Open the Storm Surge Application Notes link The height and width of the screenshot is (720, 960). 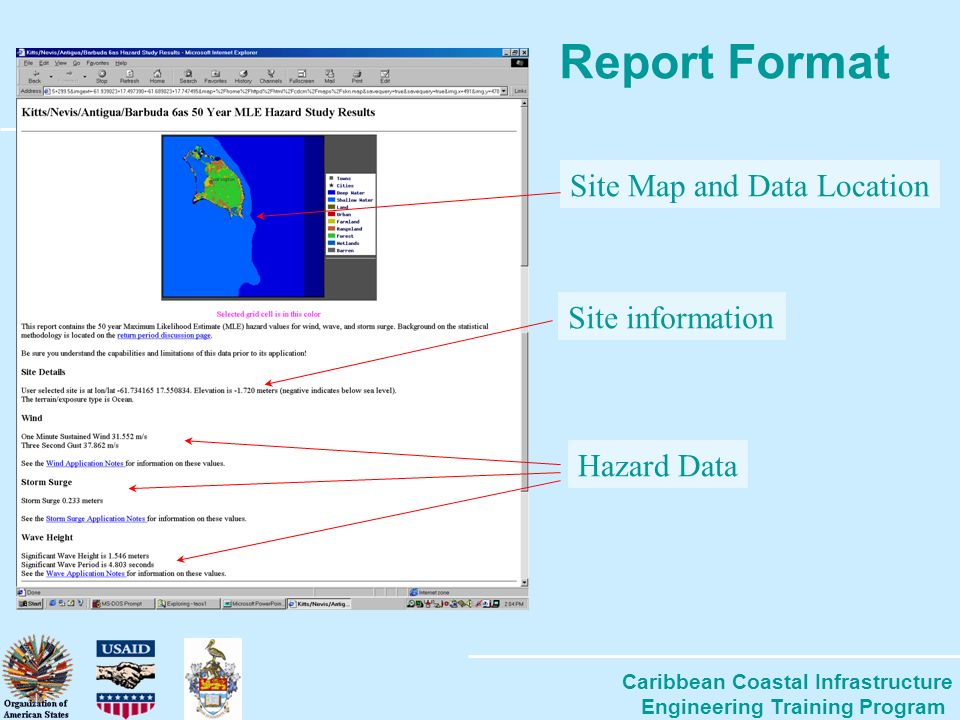(96, 519)
